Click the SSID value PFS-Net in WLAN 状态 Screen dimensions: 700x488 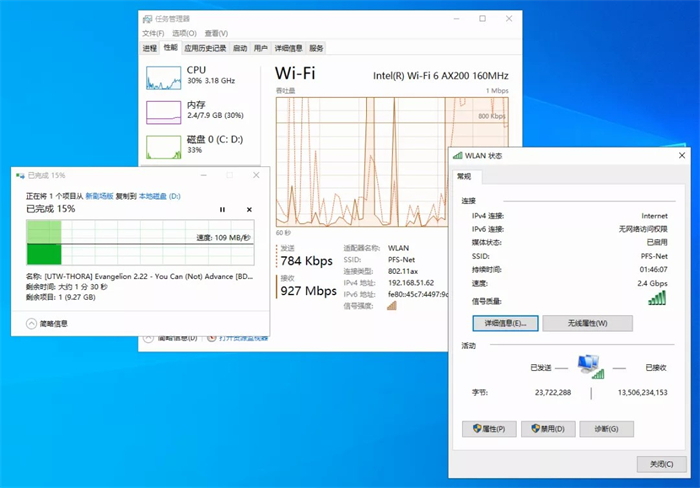point(654,256)
